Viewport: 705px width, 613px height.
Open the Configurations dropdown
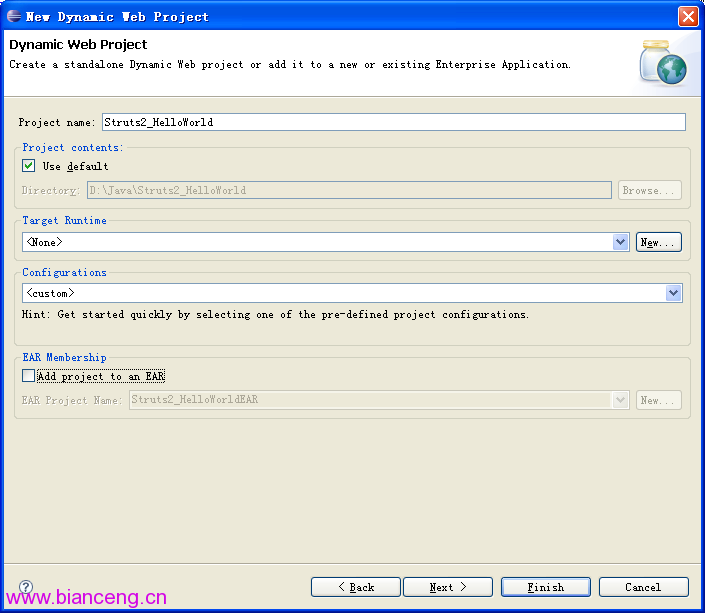(x=673, y=293)
